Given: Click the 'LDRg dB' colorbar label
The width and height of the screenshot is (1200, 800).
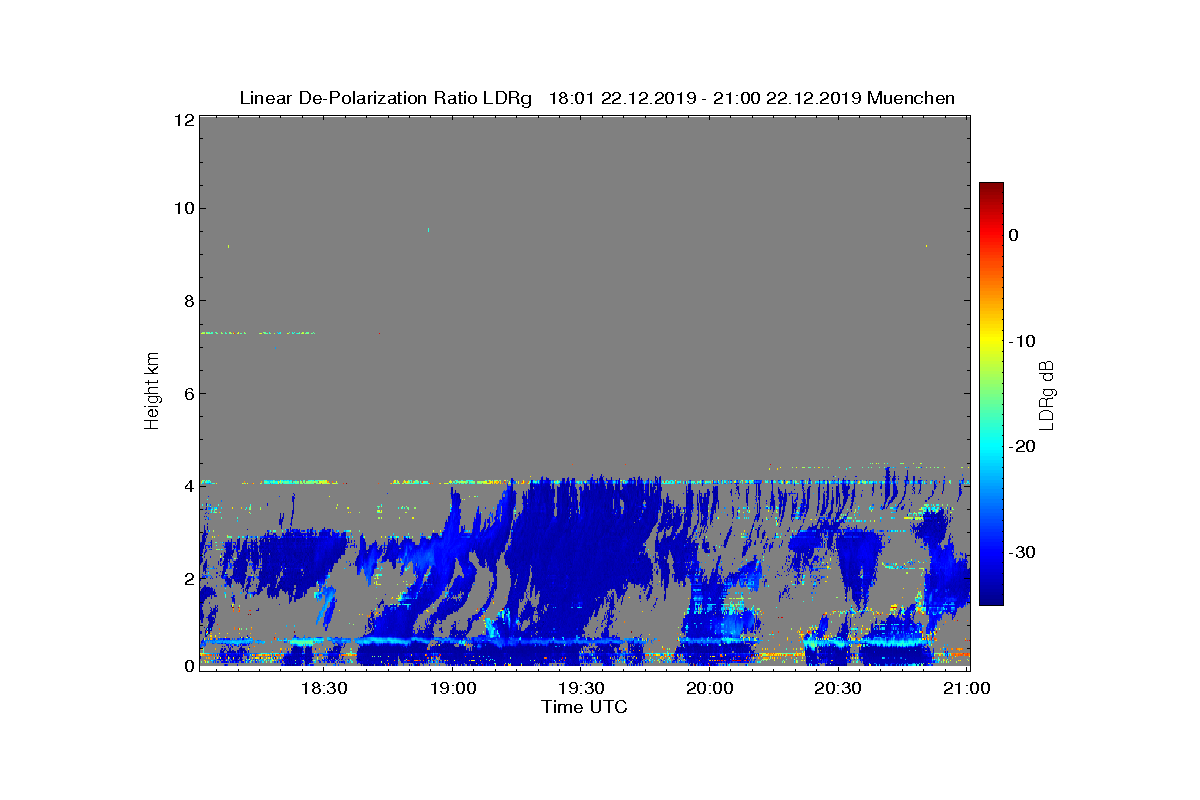Looking at the screenshot, I should click(x=1047, y=394).
